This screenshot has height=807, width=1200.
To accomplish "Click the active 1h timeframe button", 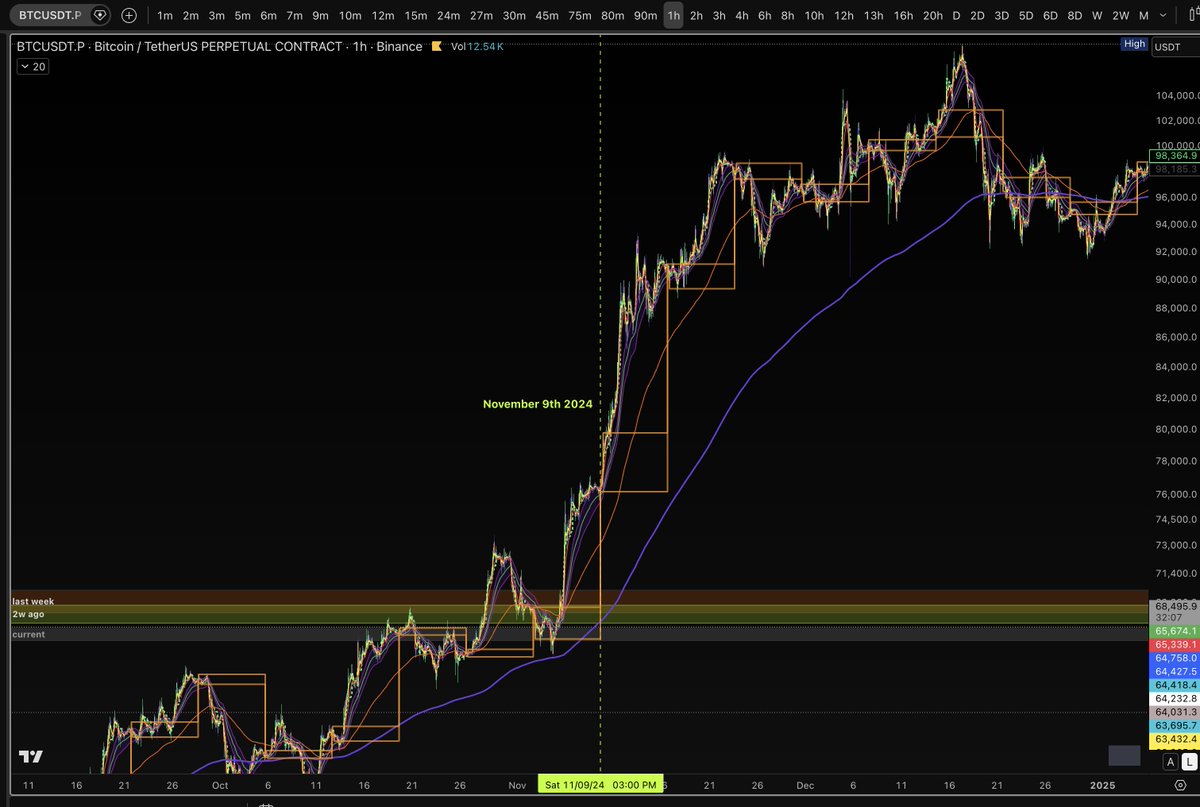I will 674,16.
